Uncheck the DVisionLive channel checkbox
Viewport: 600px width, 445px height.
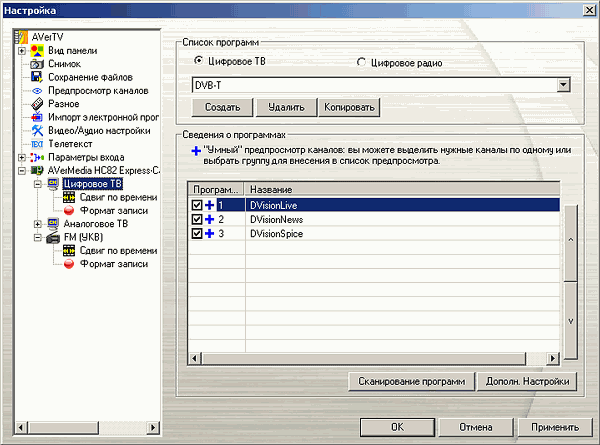tap(196, 205)
